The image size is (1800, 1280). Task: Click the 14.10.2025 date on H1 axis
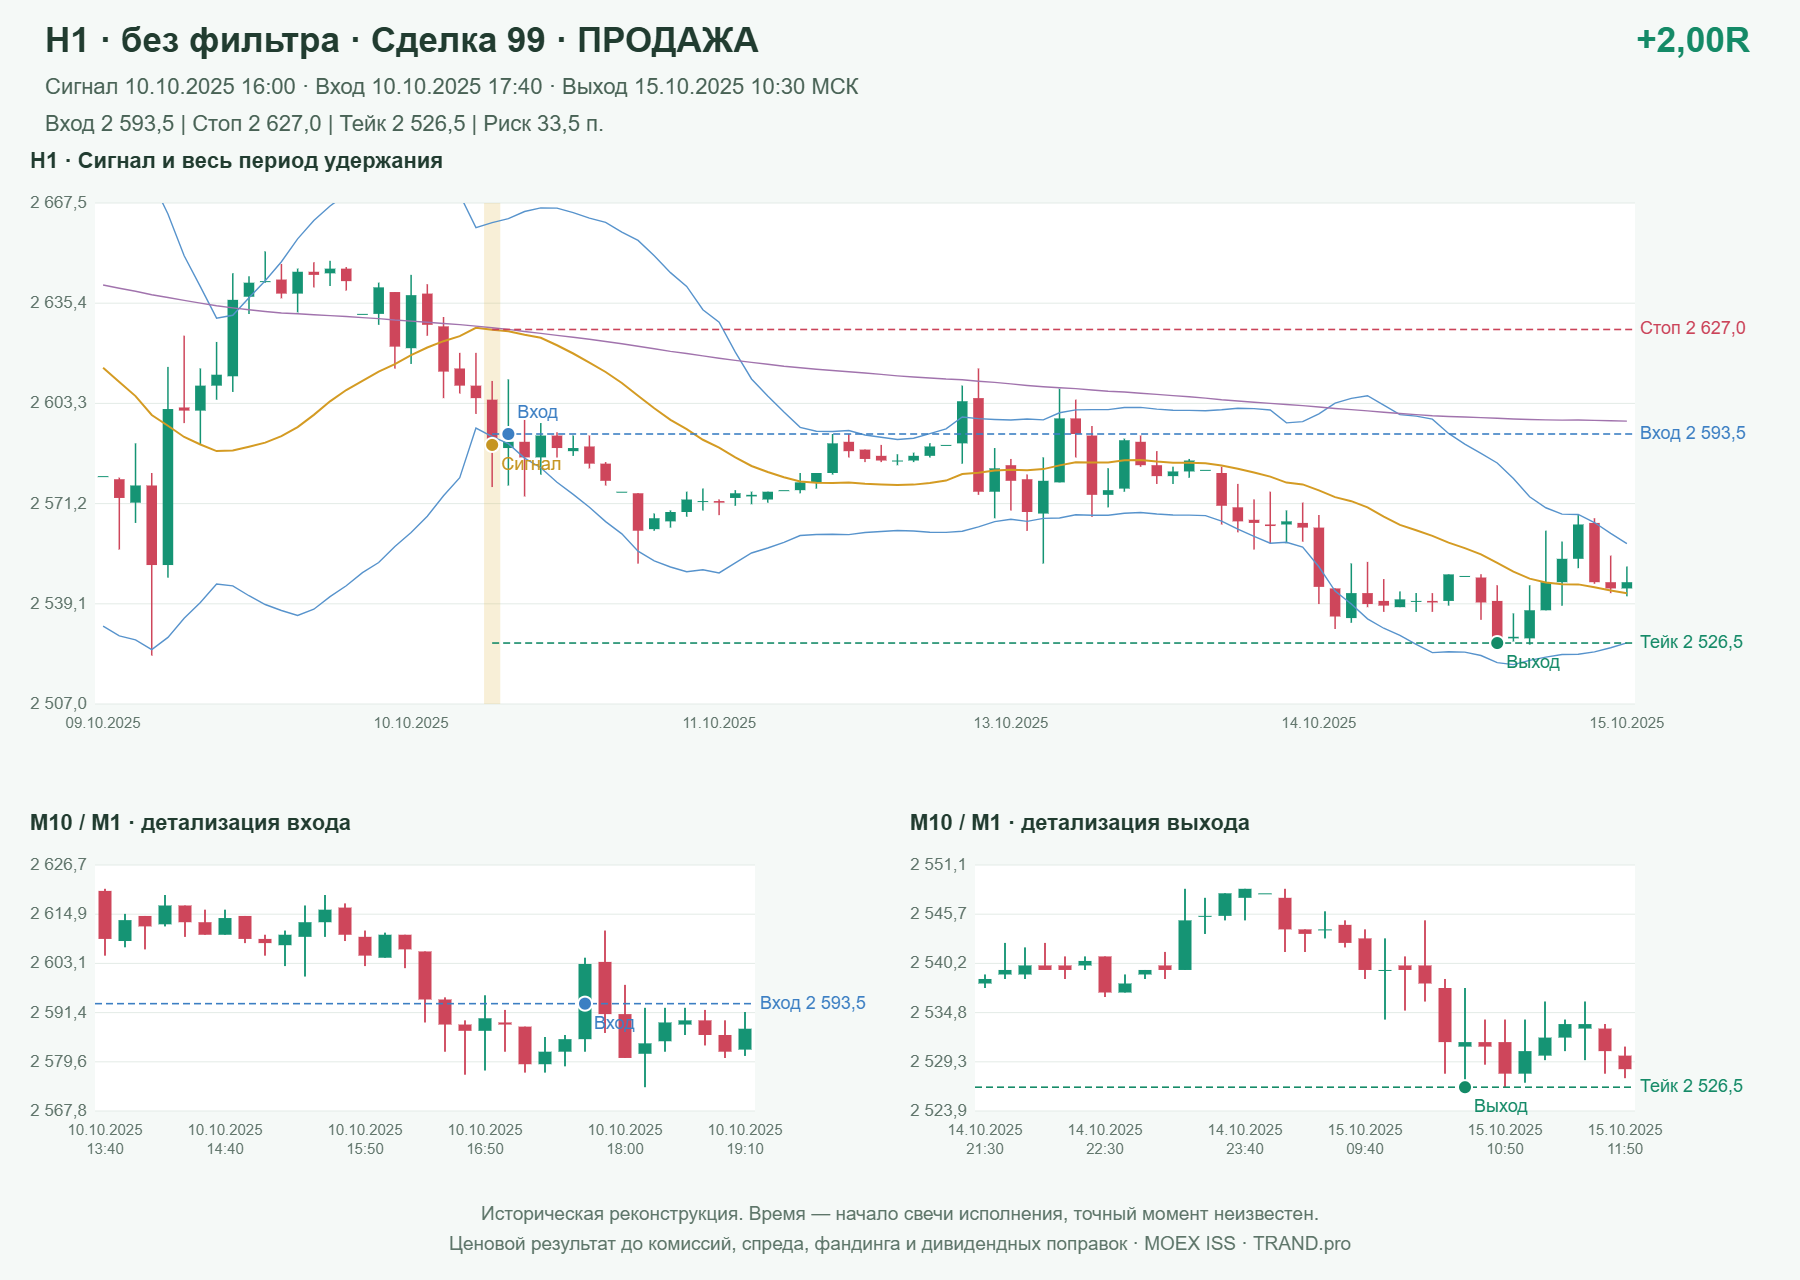pyautogui.click(x=1319, y=723)
